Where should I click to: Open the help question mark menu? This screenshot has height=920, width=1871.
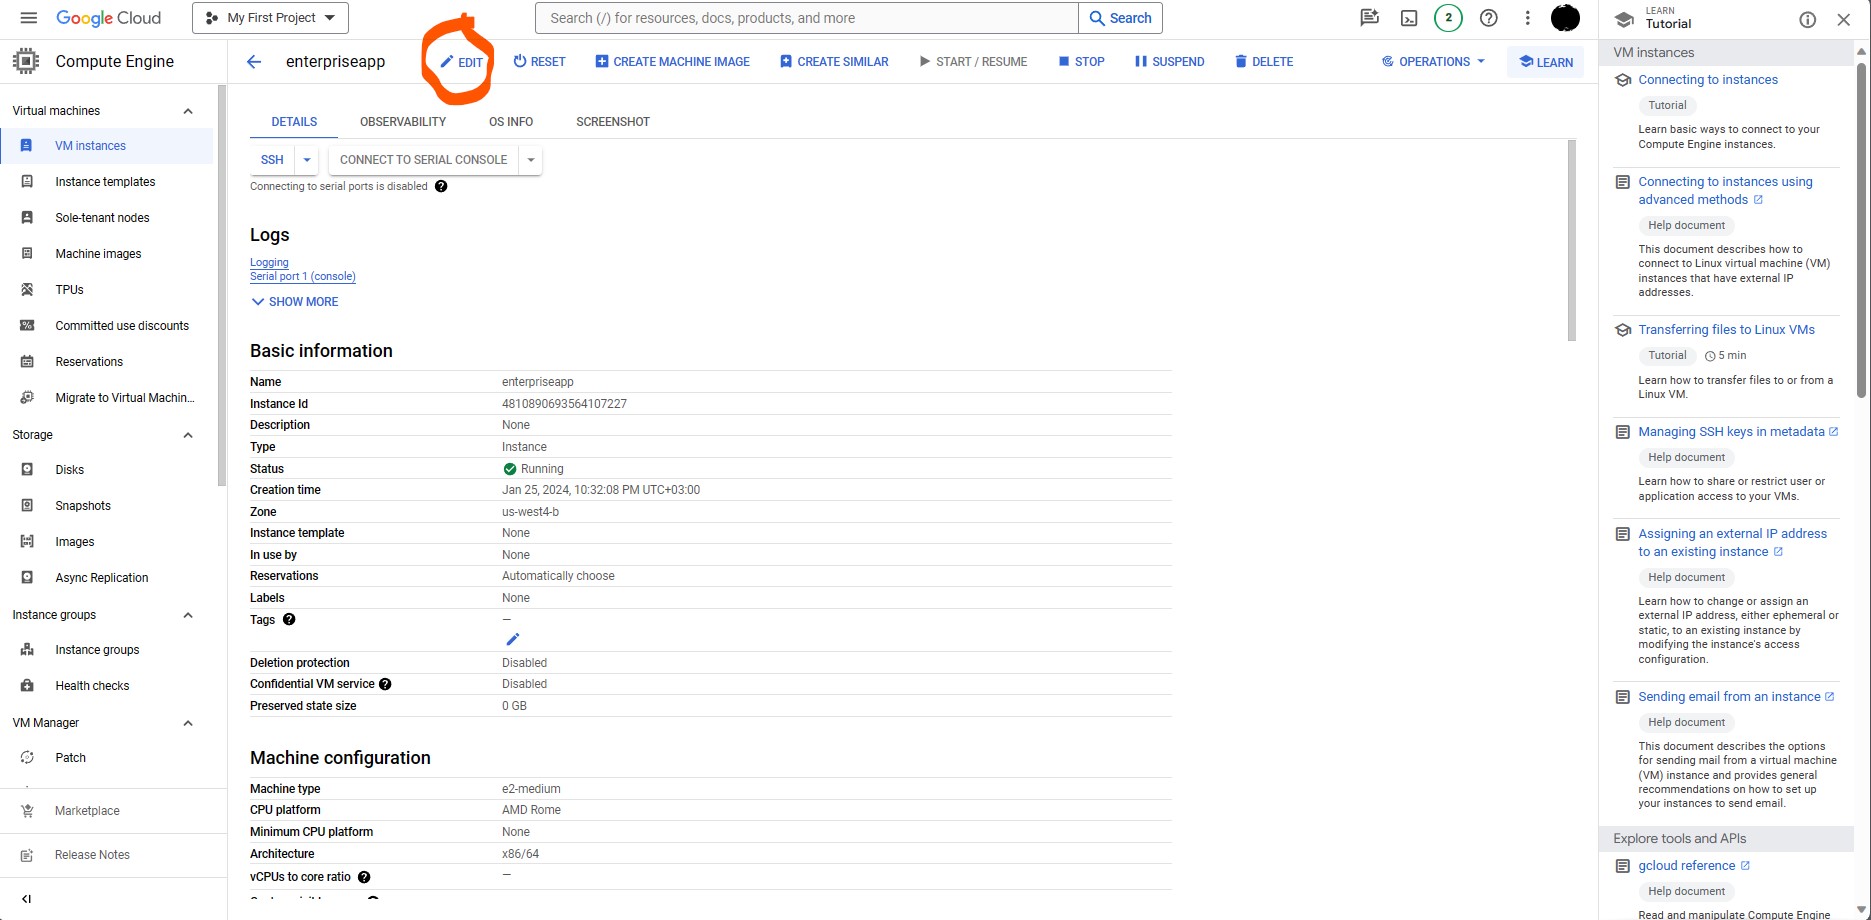pyautogui.click(x=1488, y=18)
